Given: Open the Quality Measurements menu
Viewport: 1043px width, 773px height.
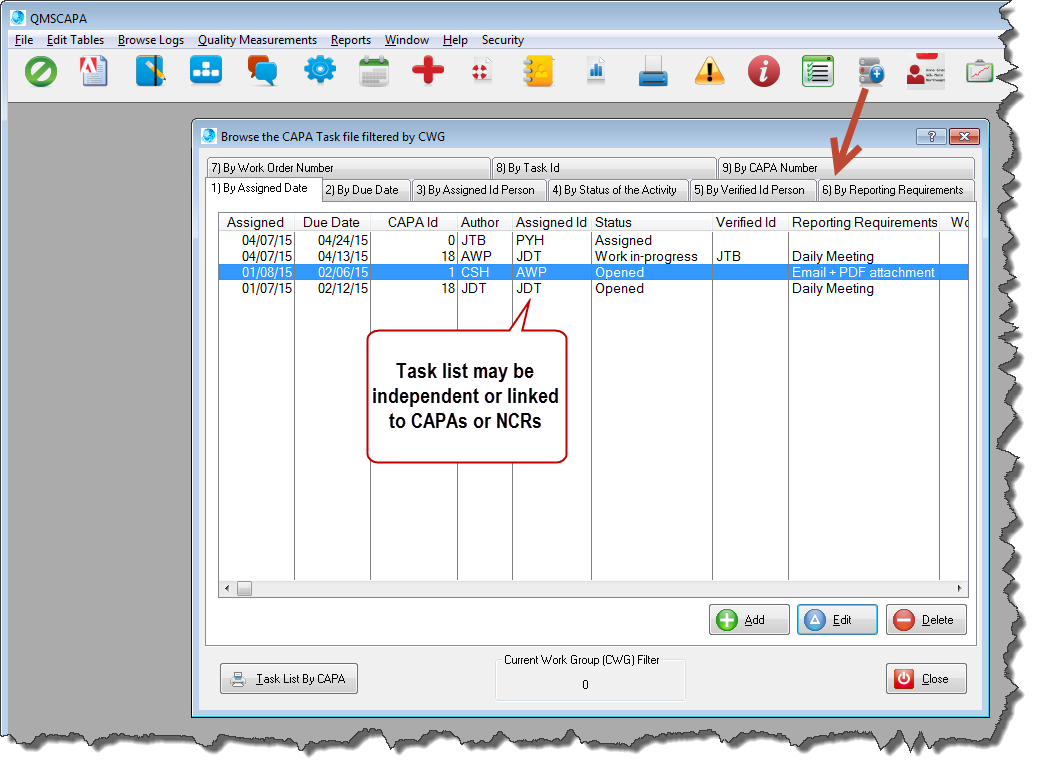Looking at the screenshot, I should (x=257, y=40).
